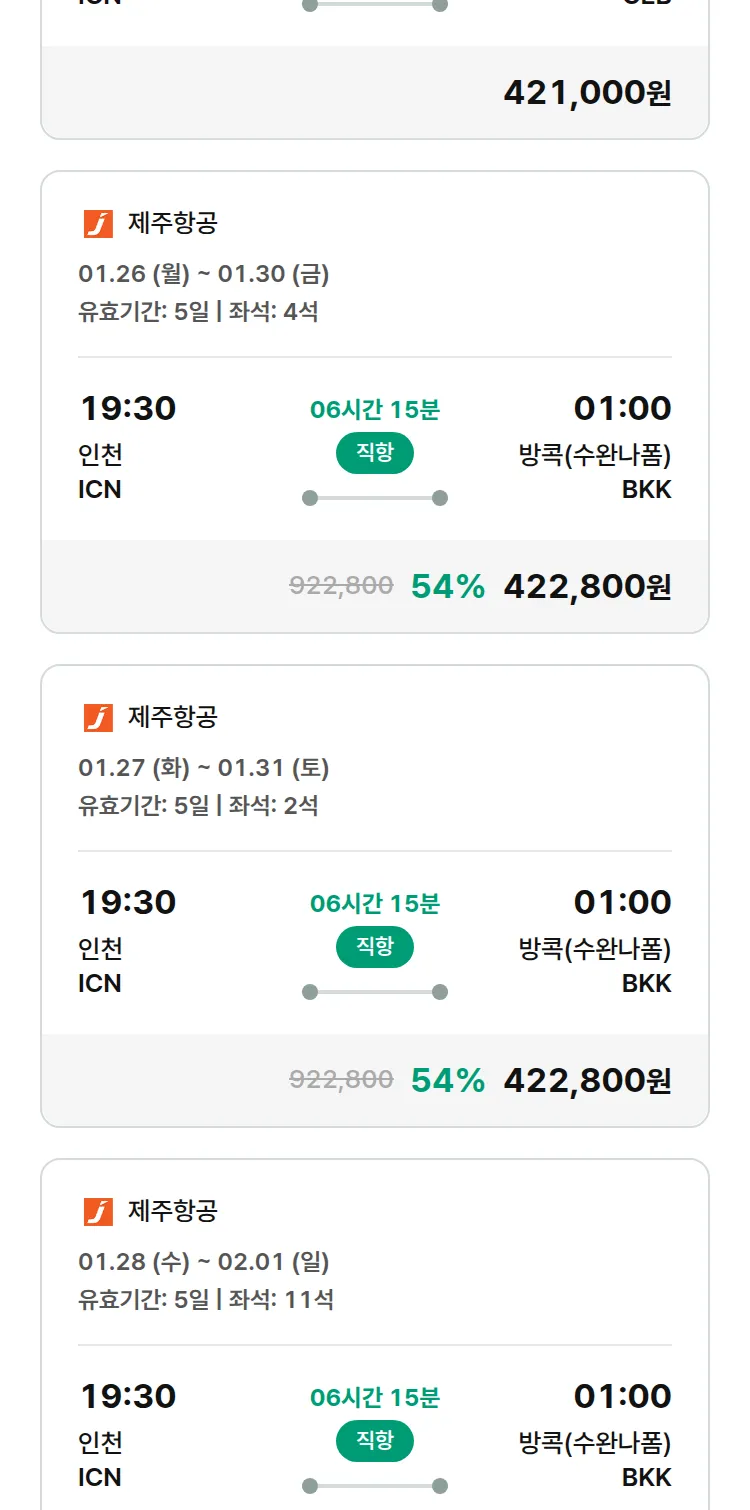The width and height of the screenshot is (750, 1510).
Task: Click the route line on the 01.26 flight
Action: [375, 498]
